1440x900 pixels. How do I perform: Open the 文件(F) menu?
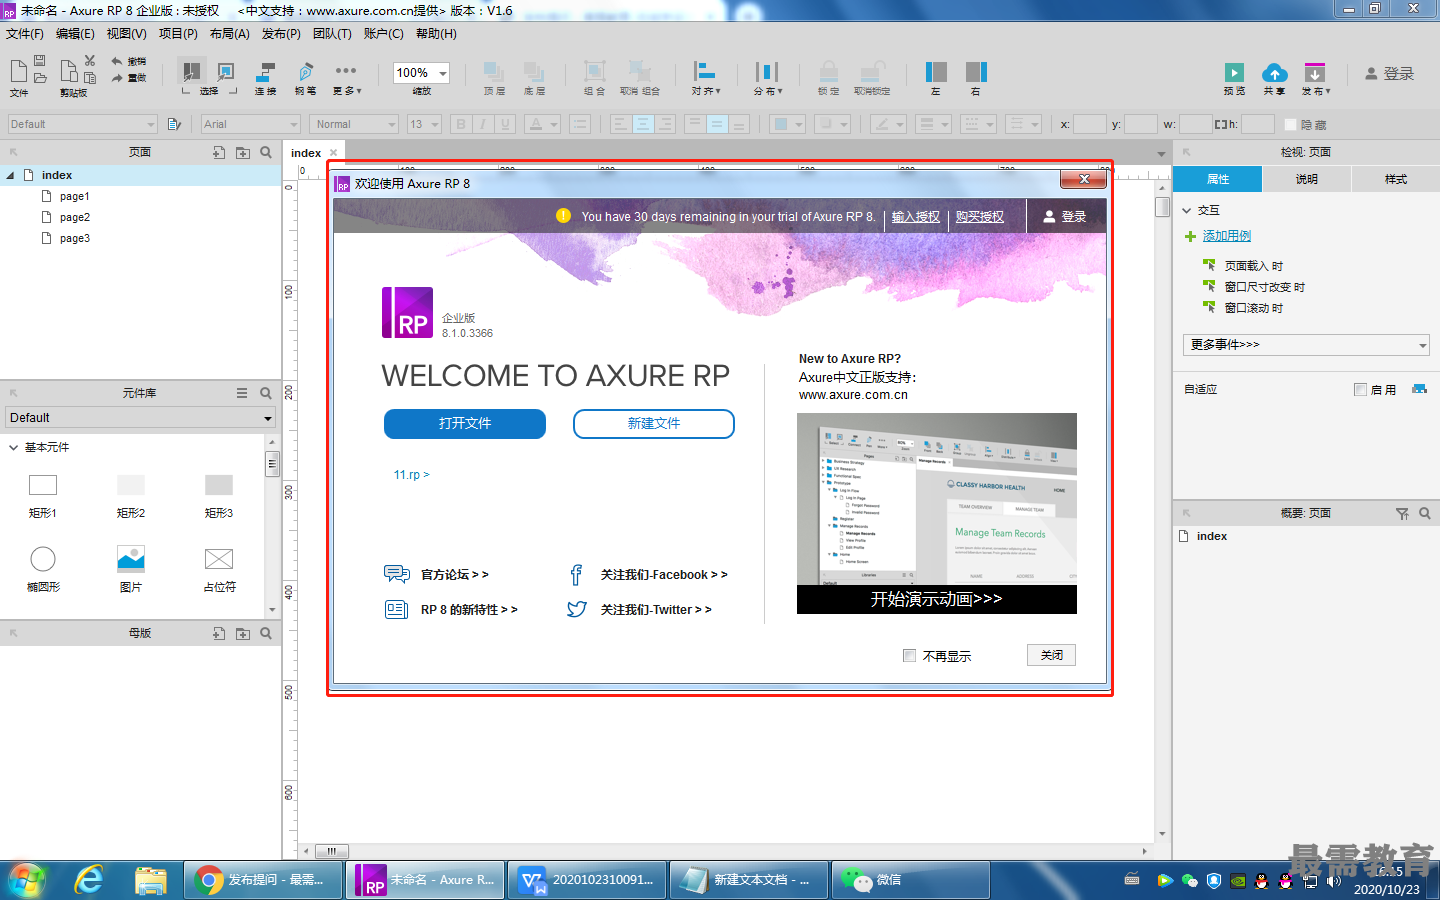coord(25,34)
